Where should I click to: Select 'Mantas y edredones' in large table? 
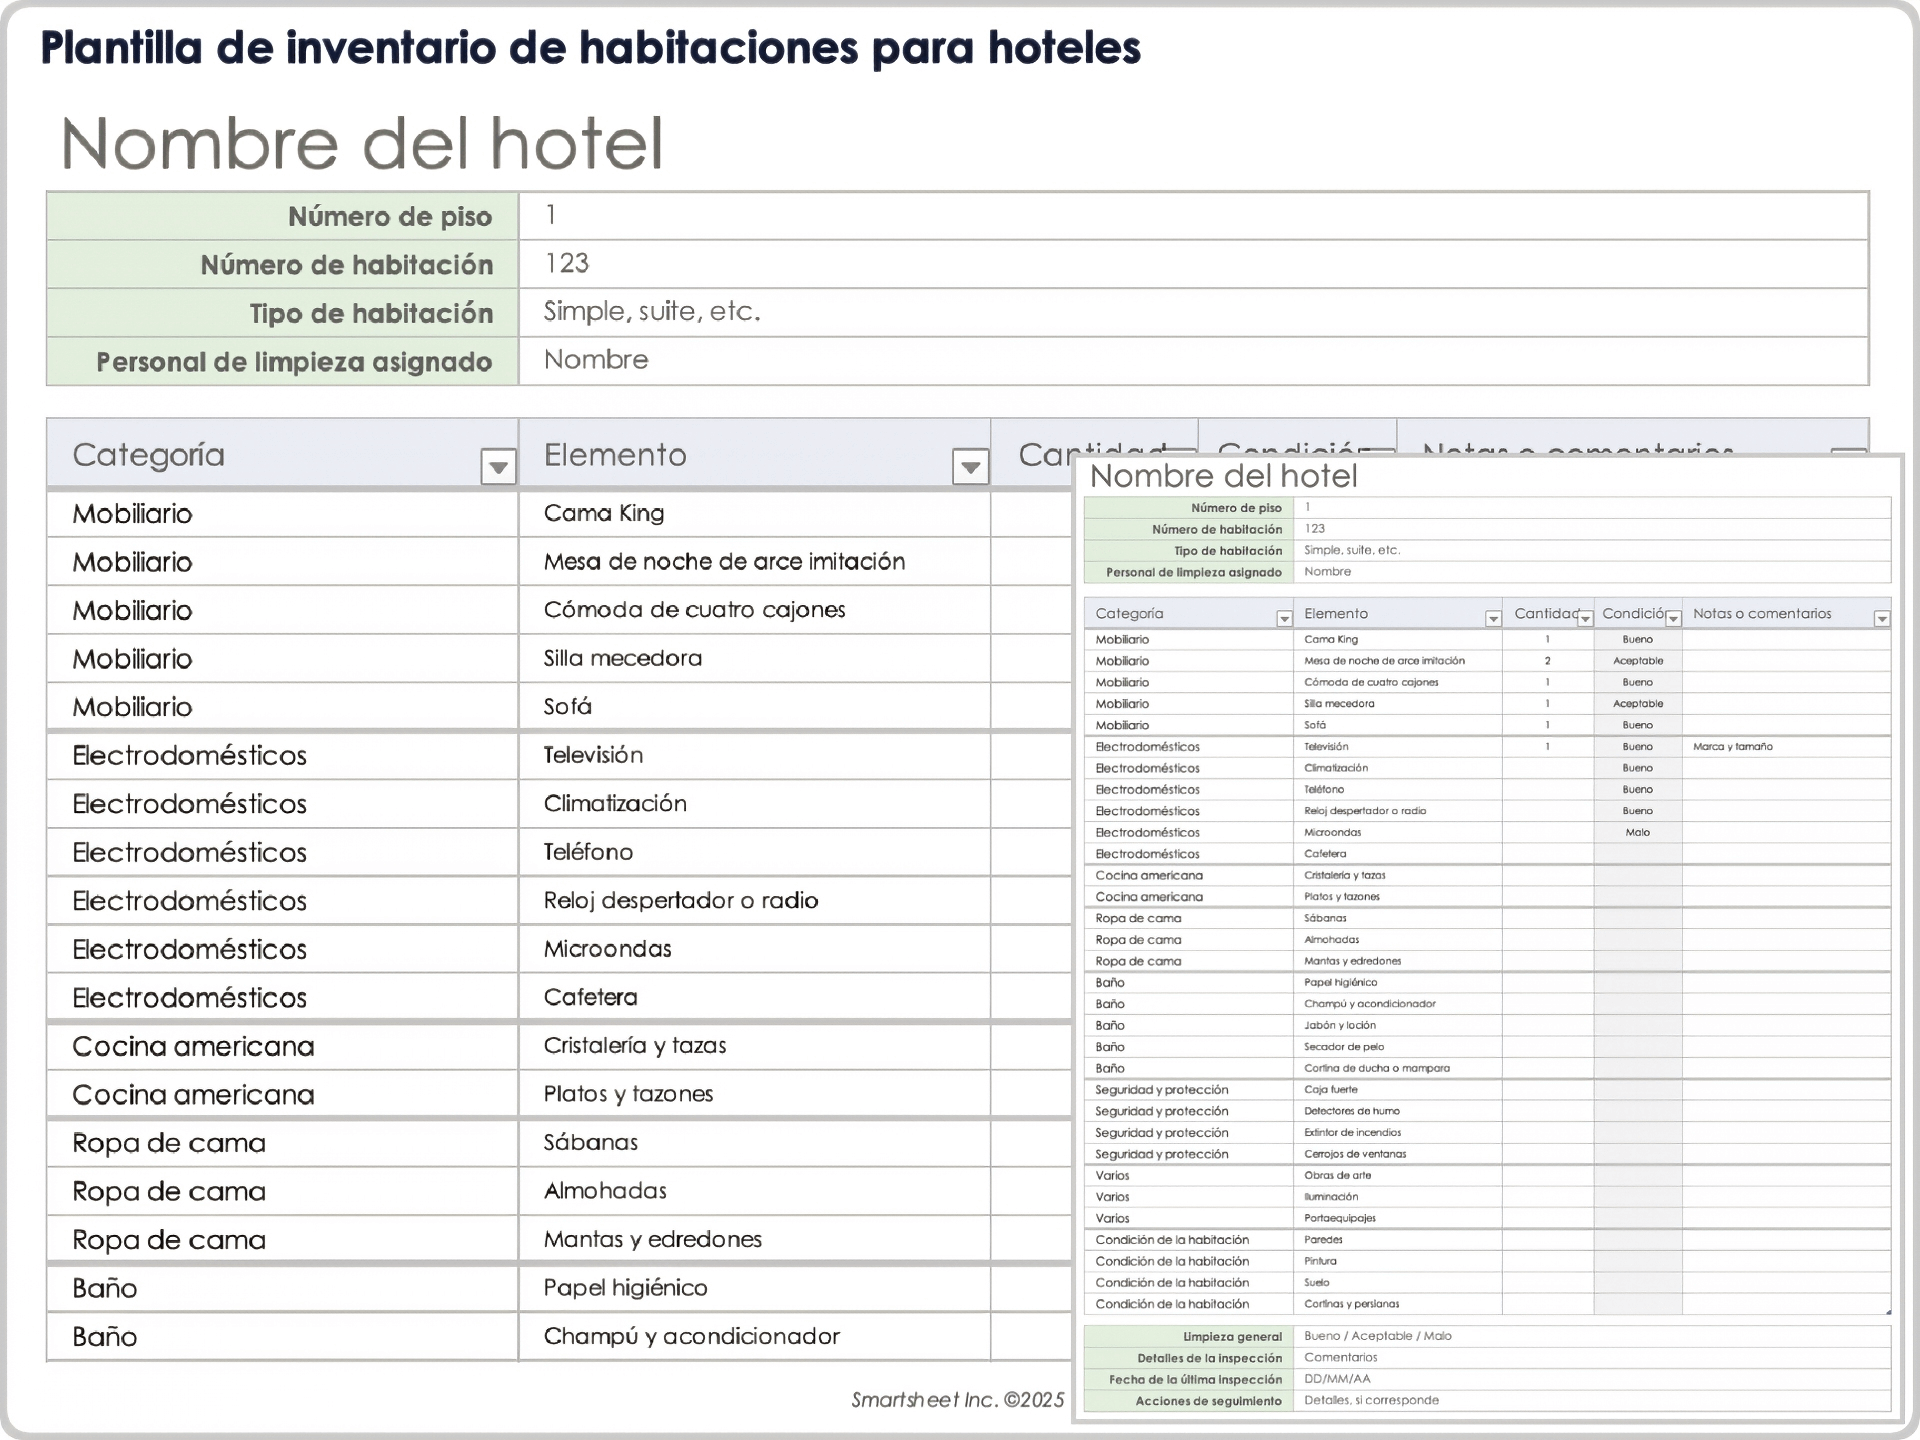(754, 1239)
